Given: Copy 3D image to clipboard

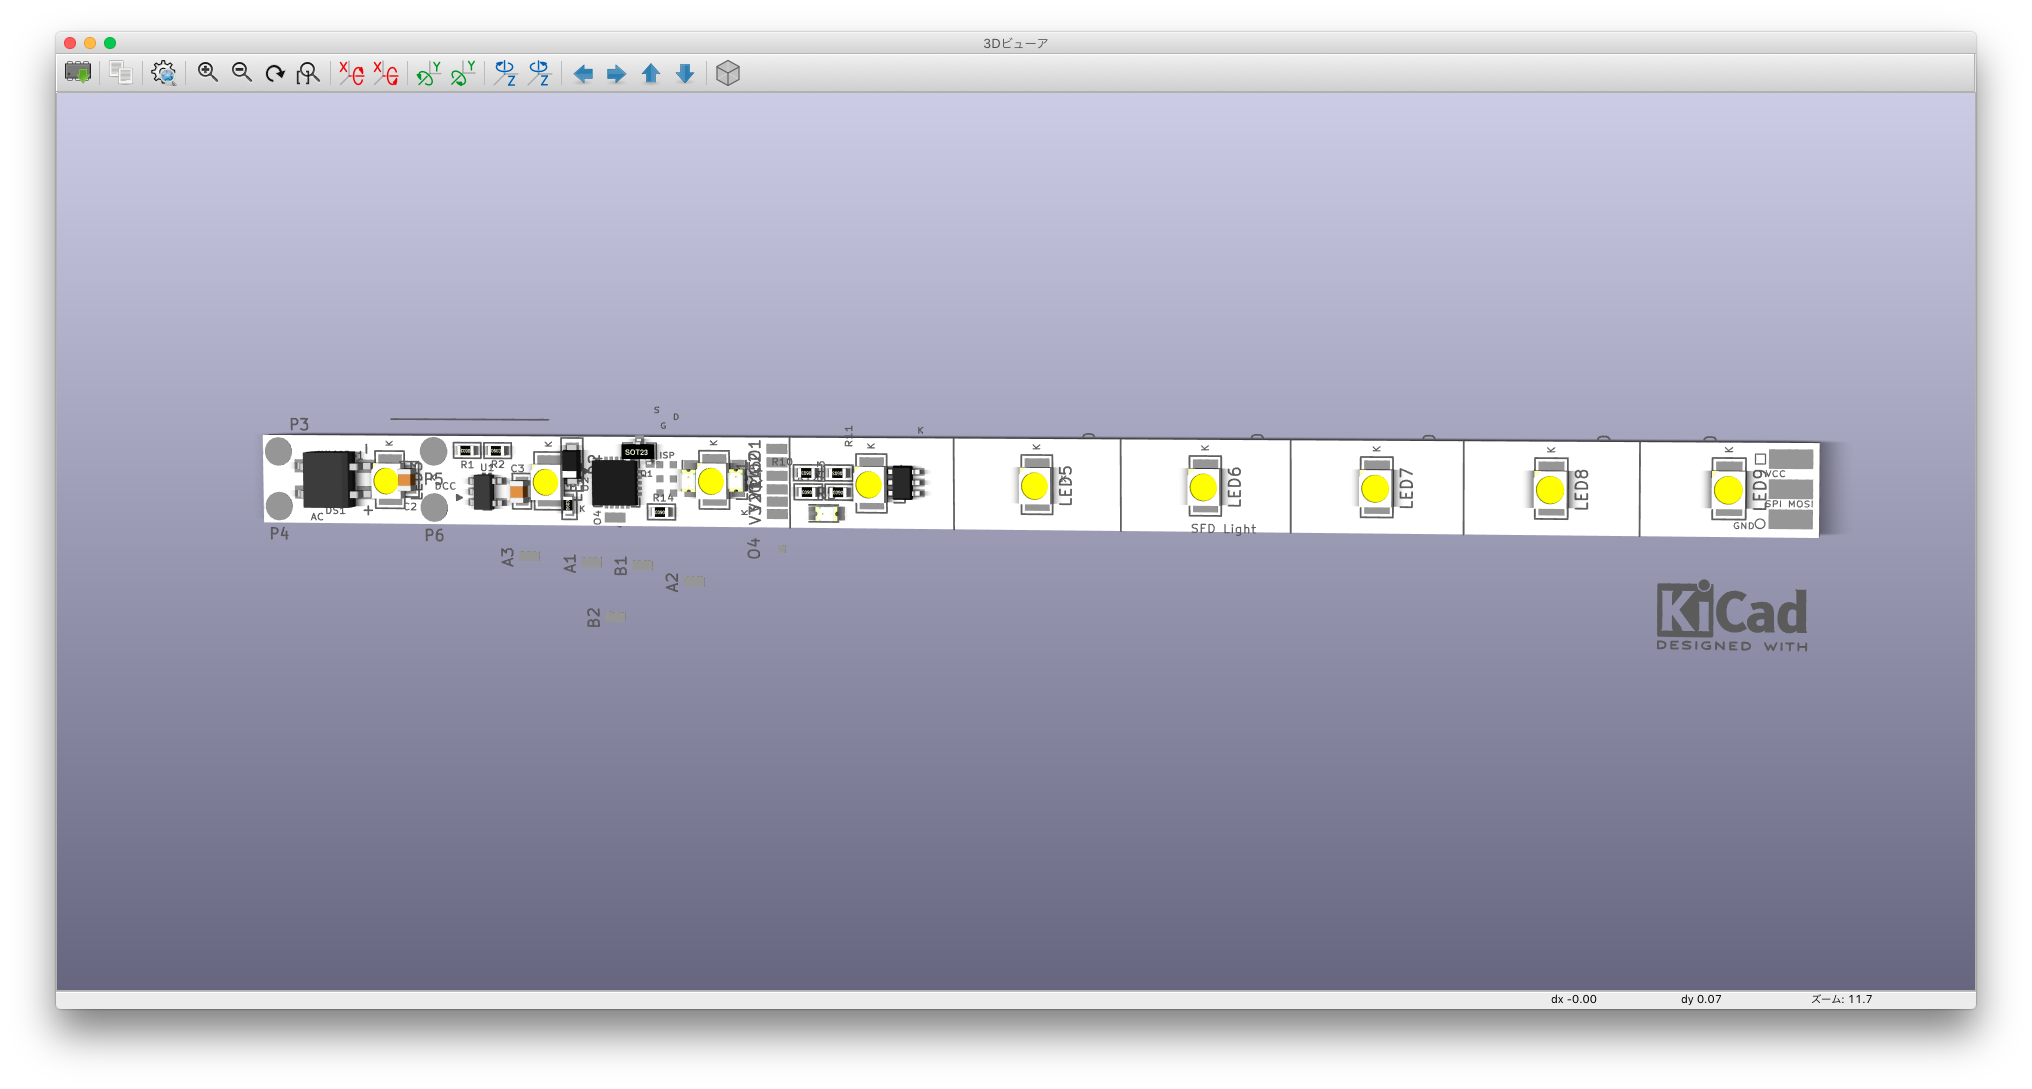Looking at the screenshot, I should point(121,73).
